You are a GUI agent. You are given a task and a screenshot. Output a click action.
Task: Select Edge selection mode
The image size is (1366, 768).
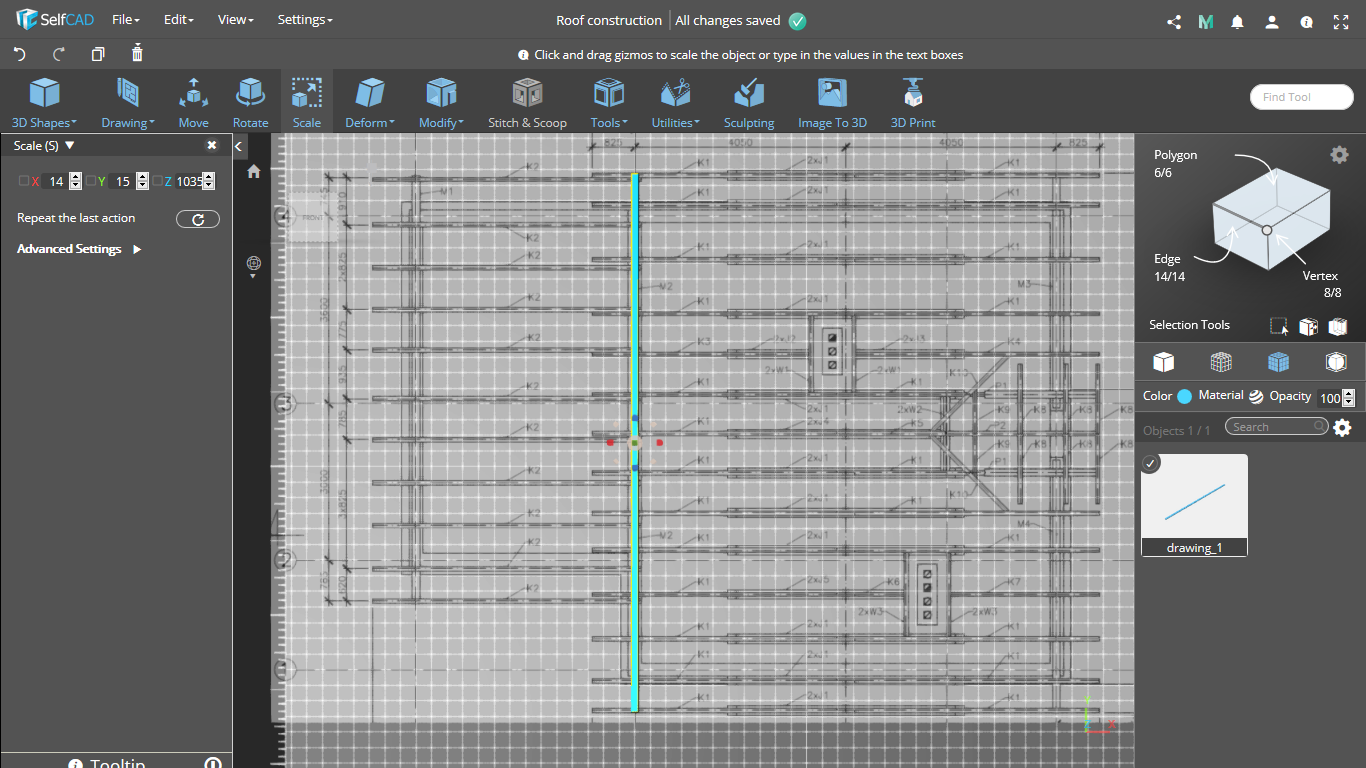coord(1169,268)
